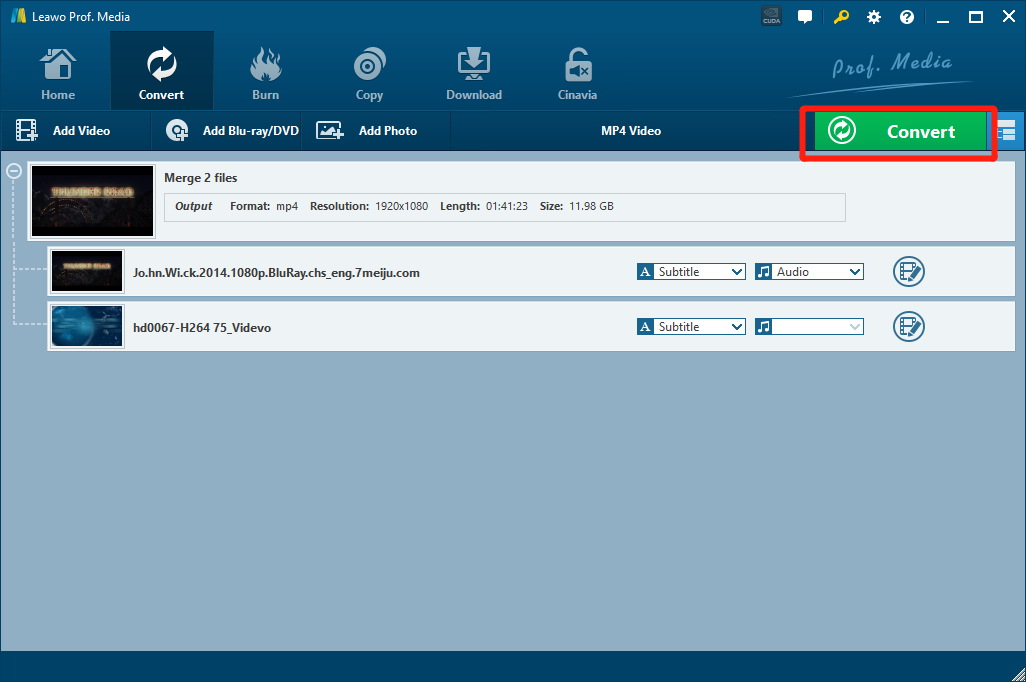Open the Download module
This screenshot has width=1026, height=682.
474,74
